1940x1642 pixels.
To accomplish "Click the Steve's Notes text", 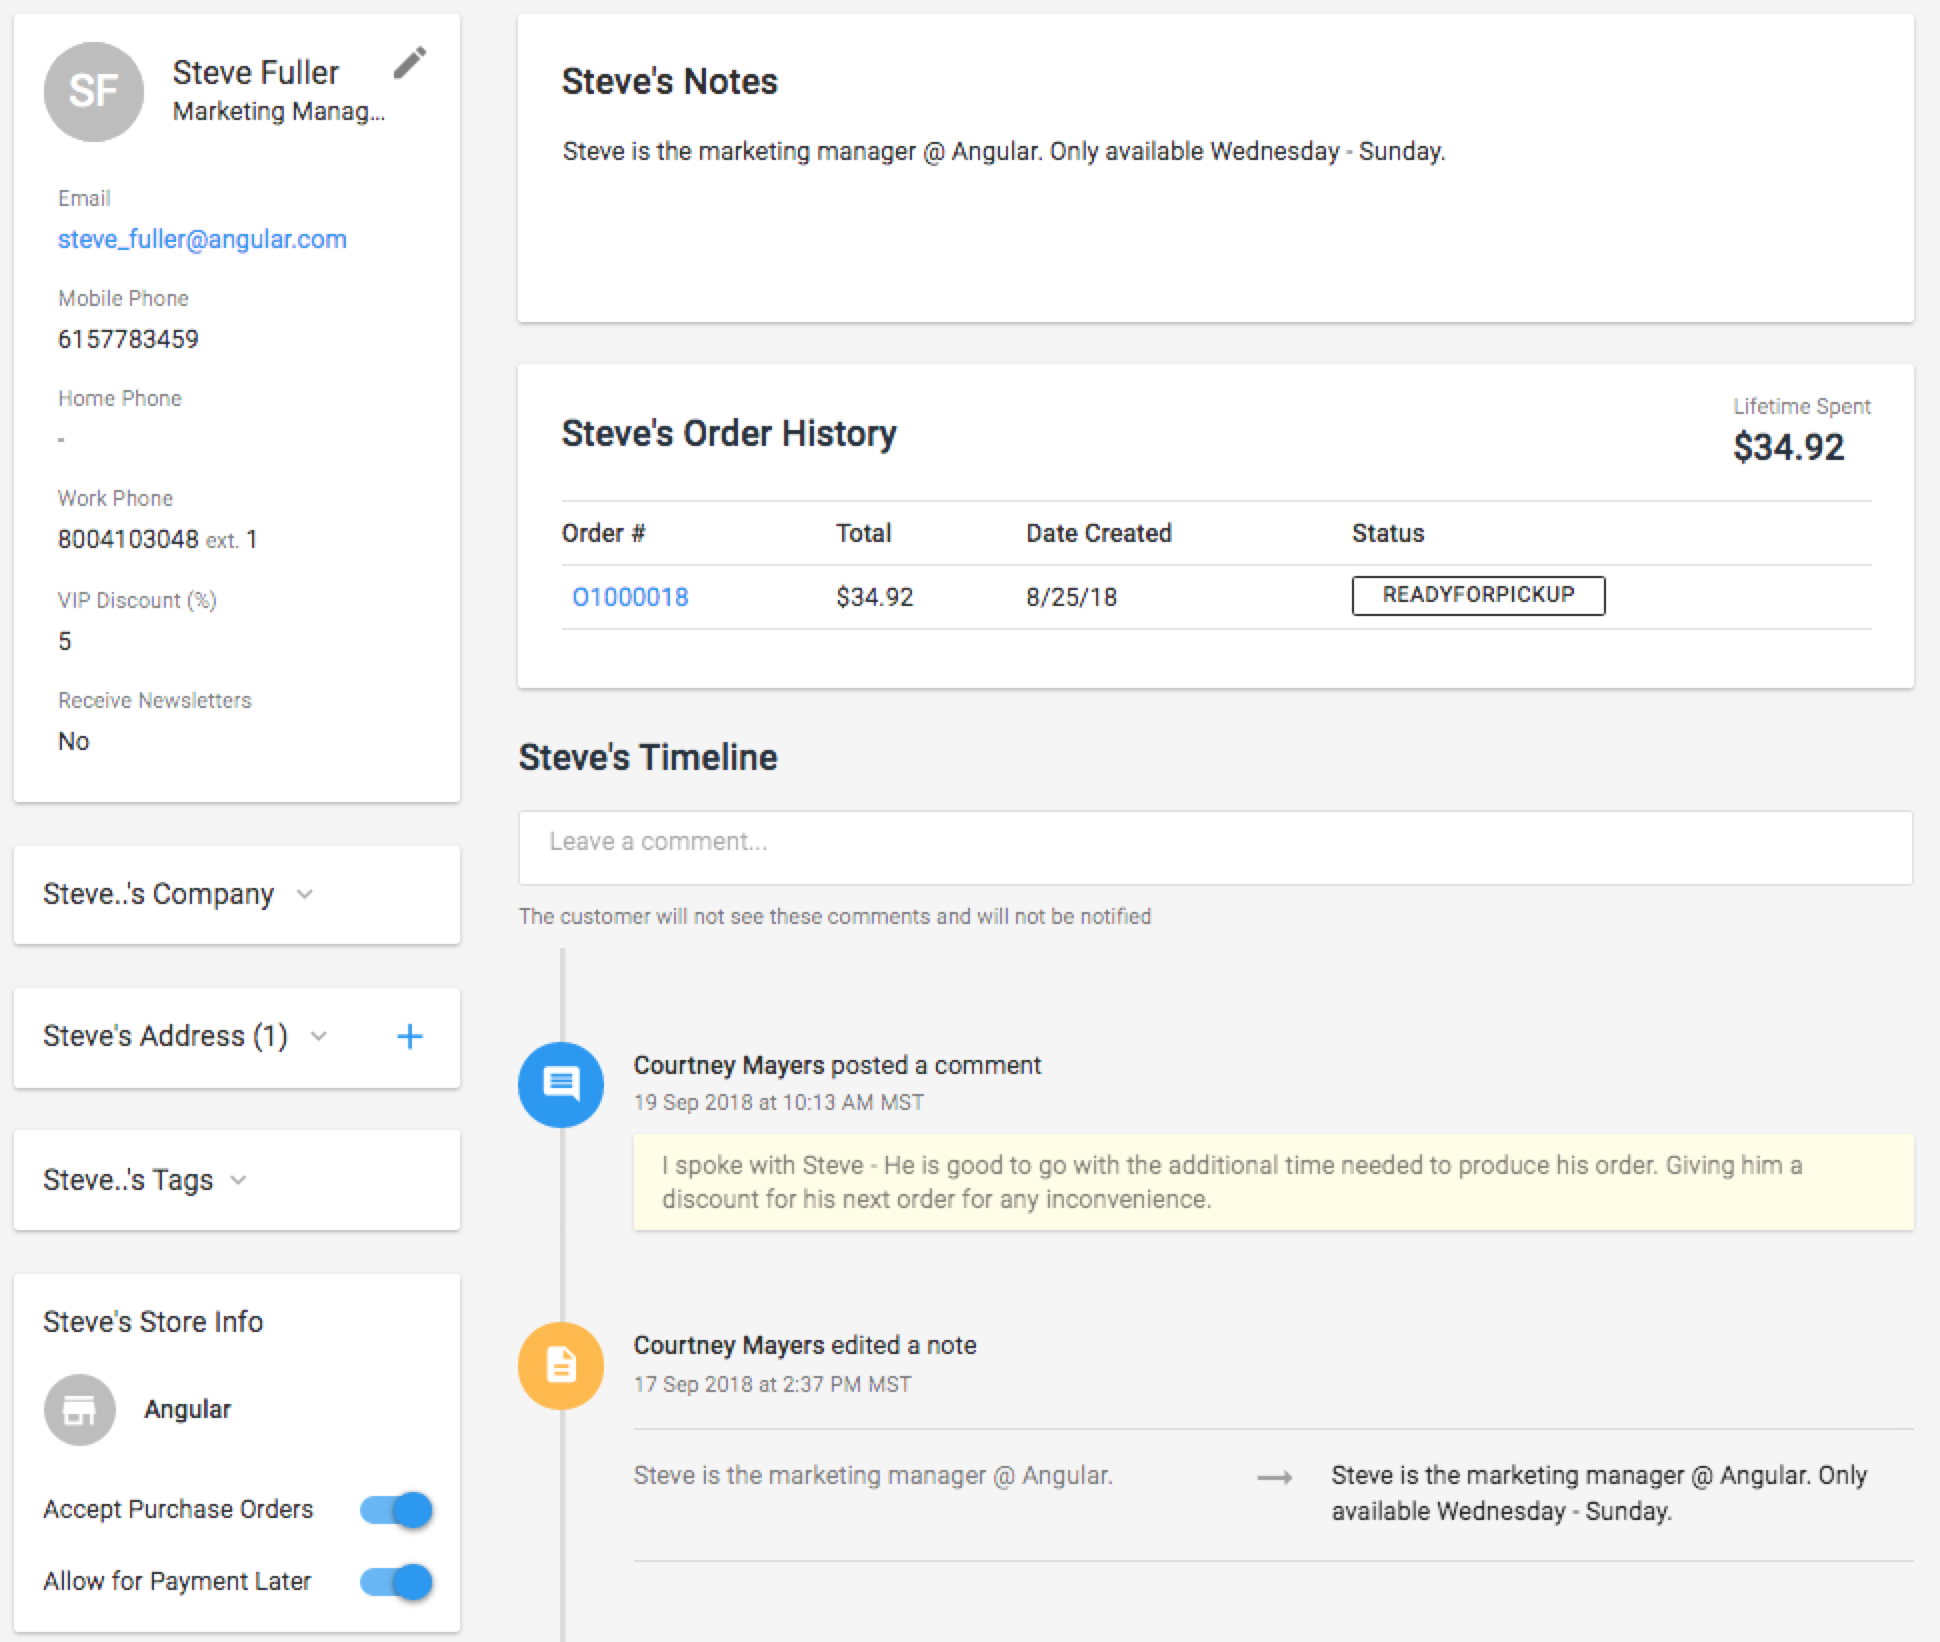I will click(1003, 151).
